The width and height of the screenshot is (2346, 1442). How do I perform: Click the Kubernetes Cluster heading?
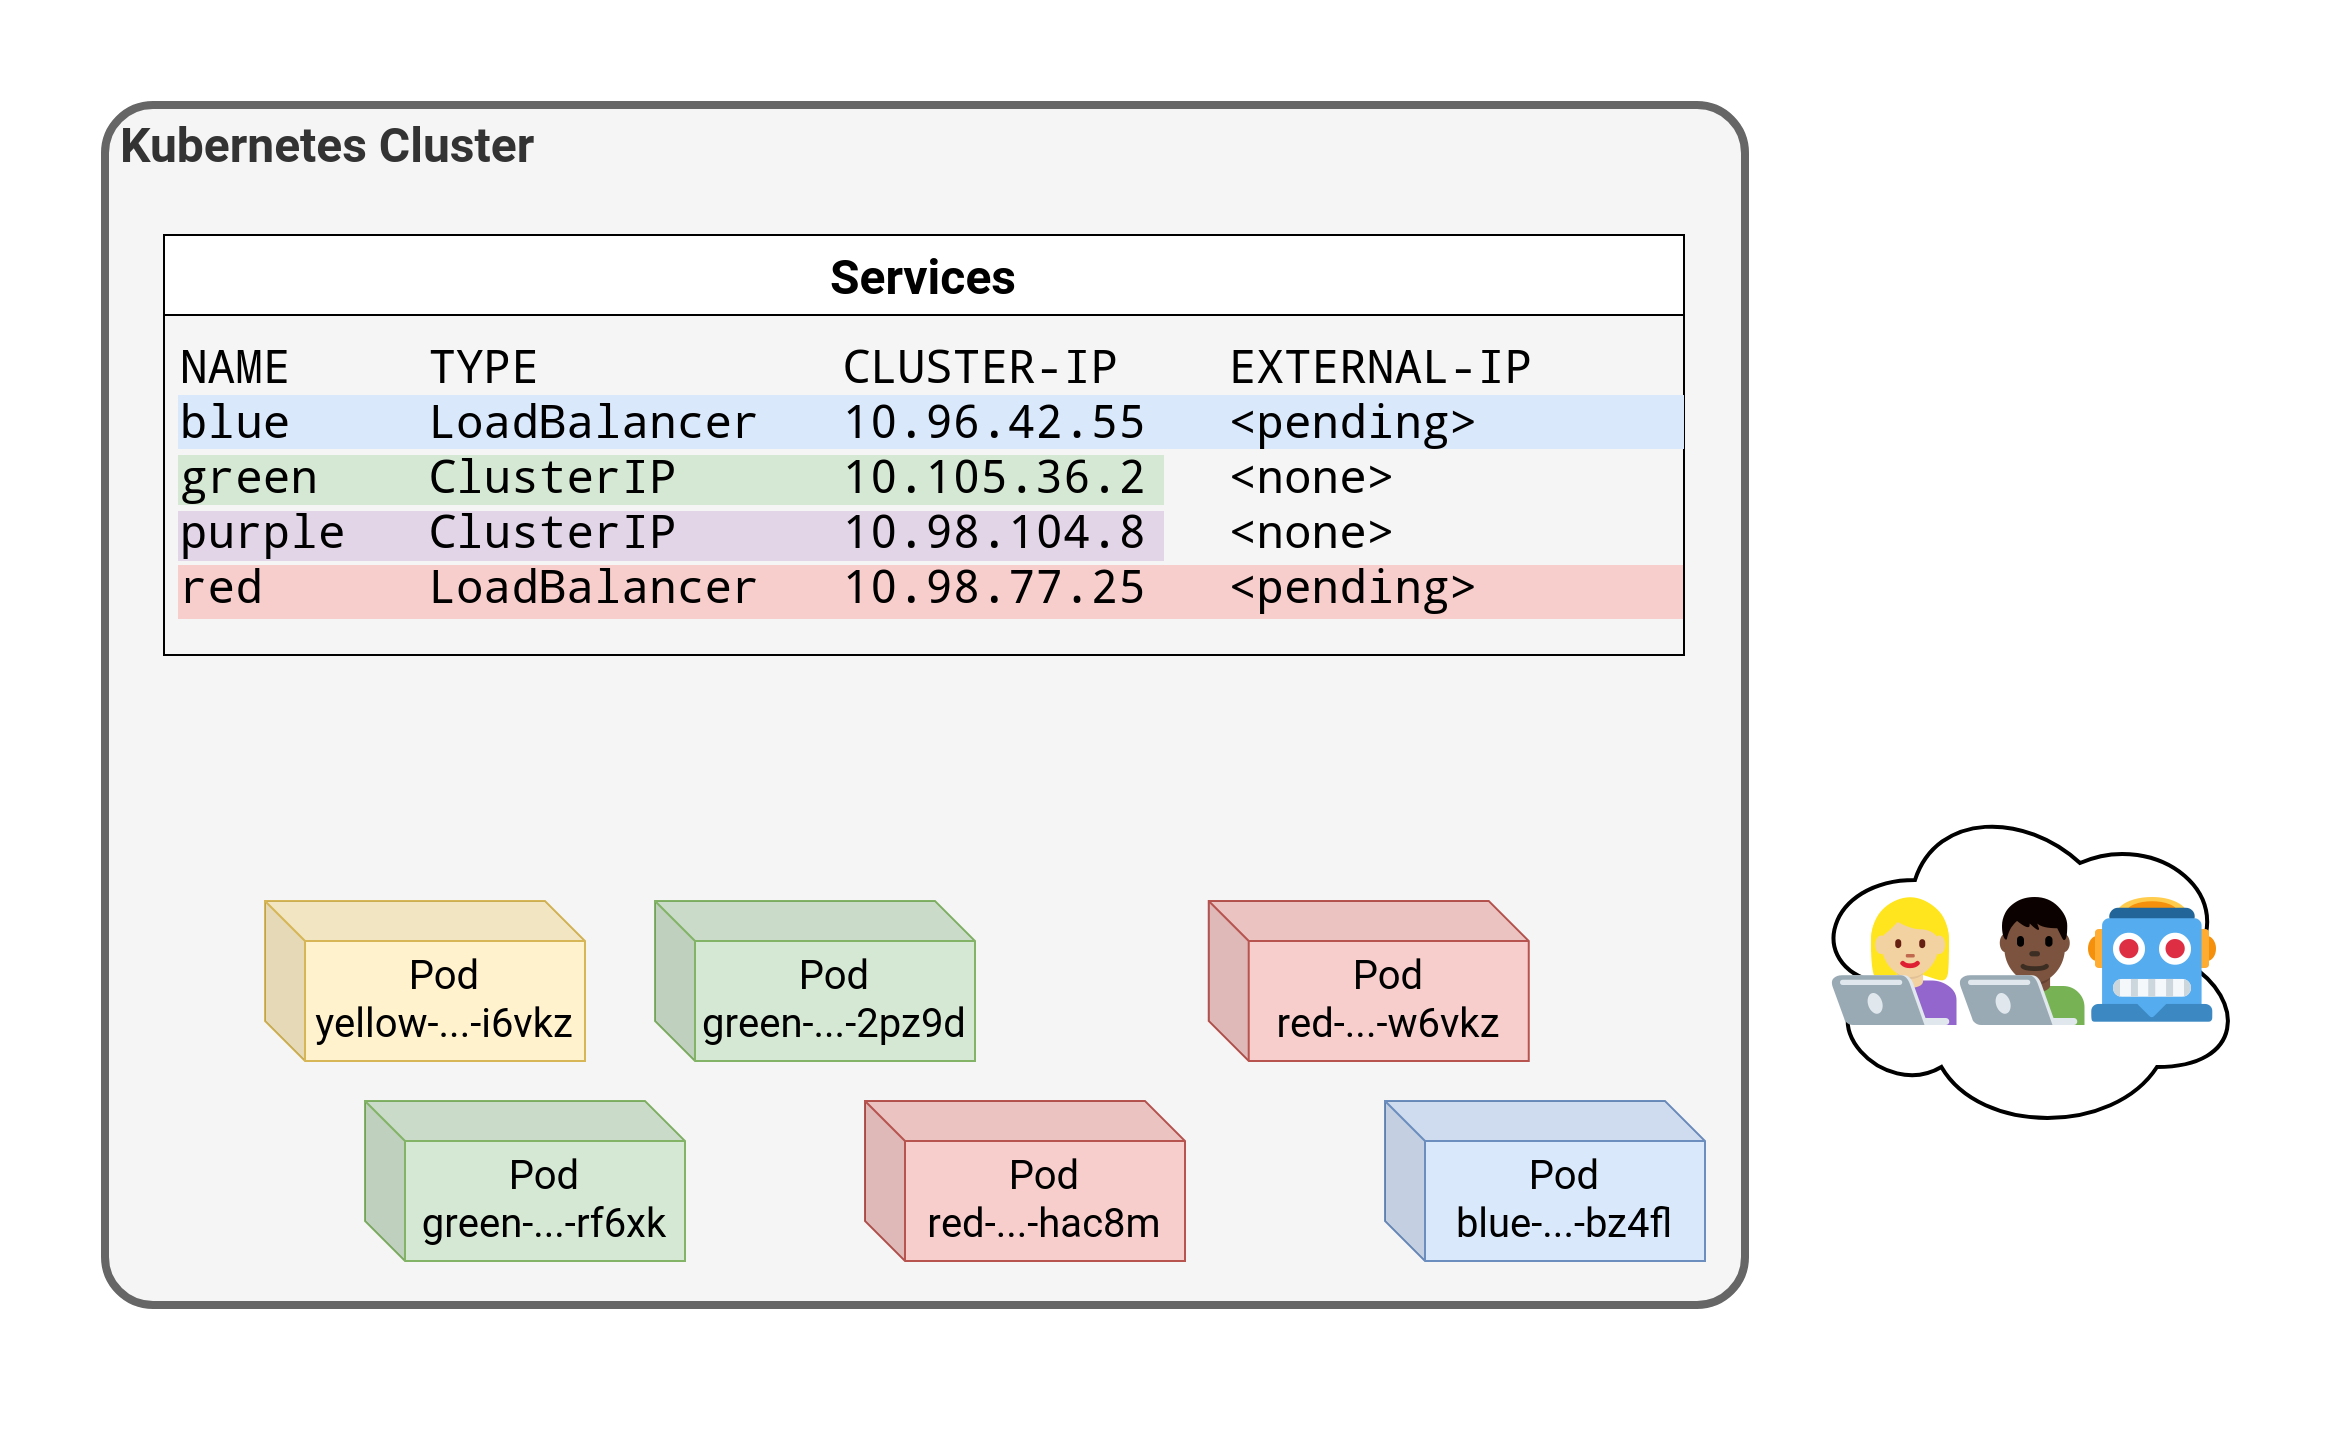(x=327, y=146)
